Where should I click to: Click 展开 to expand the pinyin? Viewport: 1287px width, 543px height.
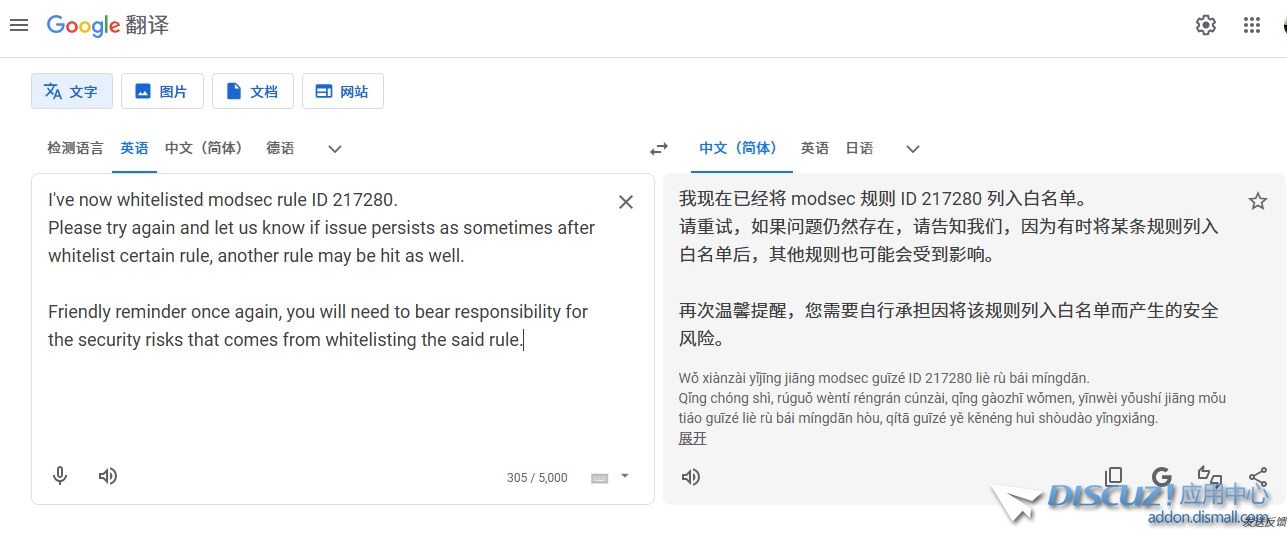pos(693,438)
